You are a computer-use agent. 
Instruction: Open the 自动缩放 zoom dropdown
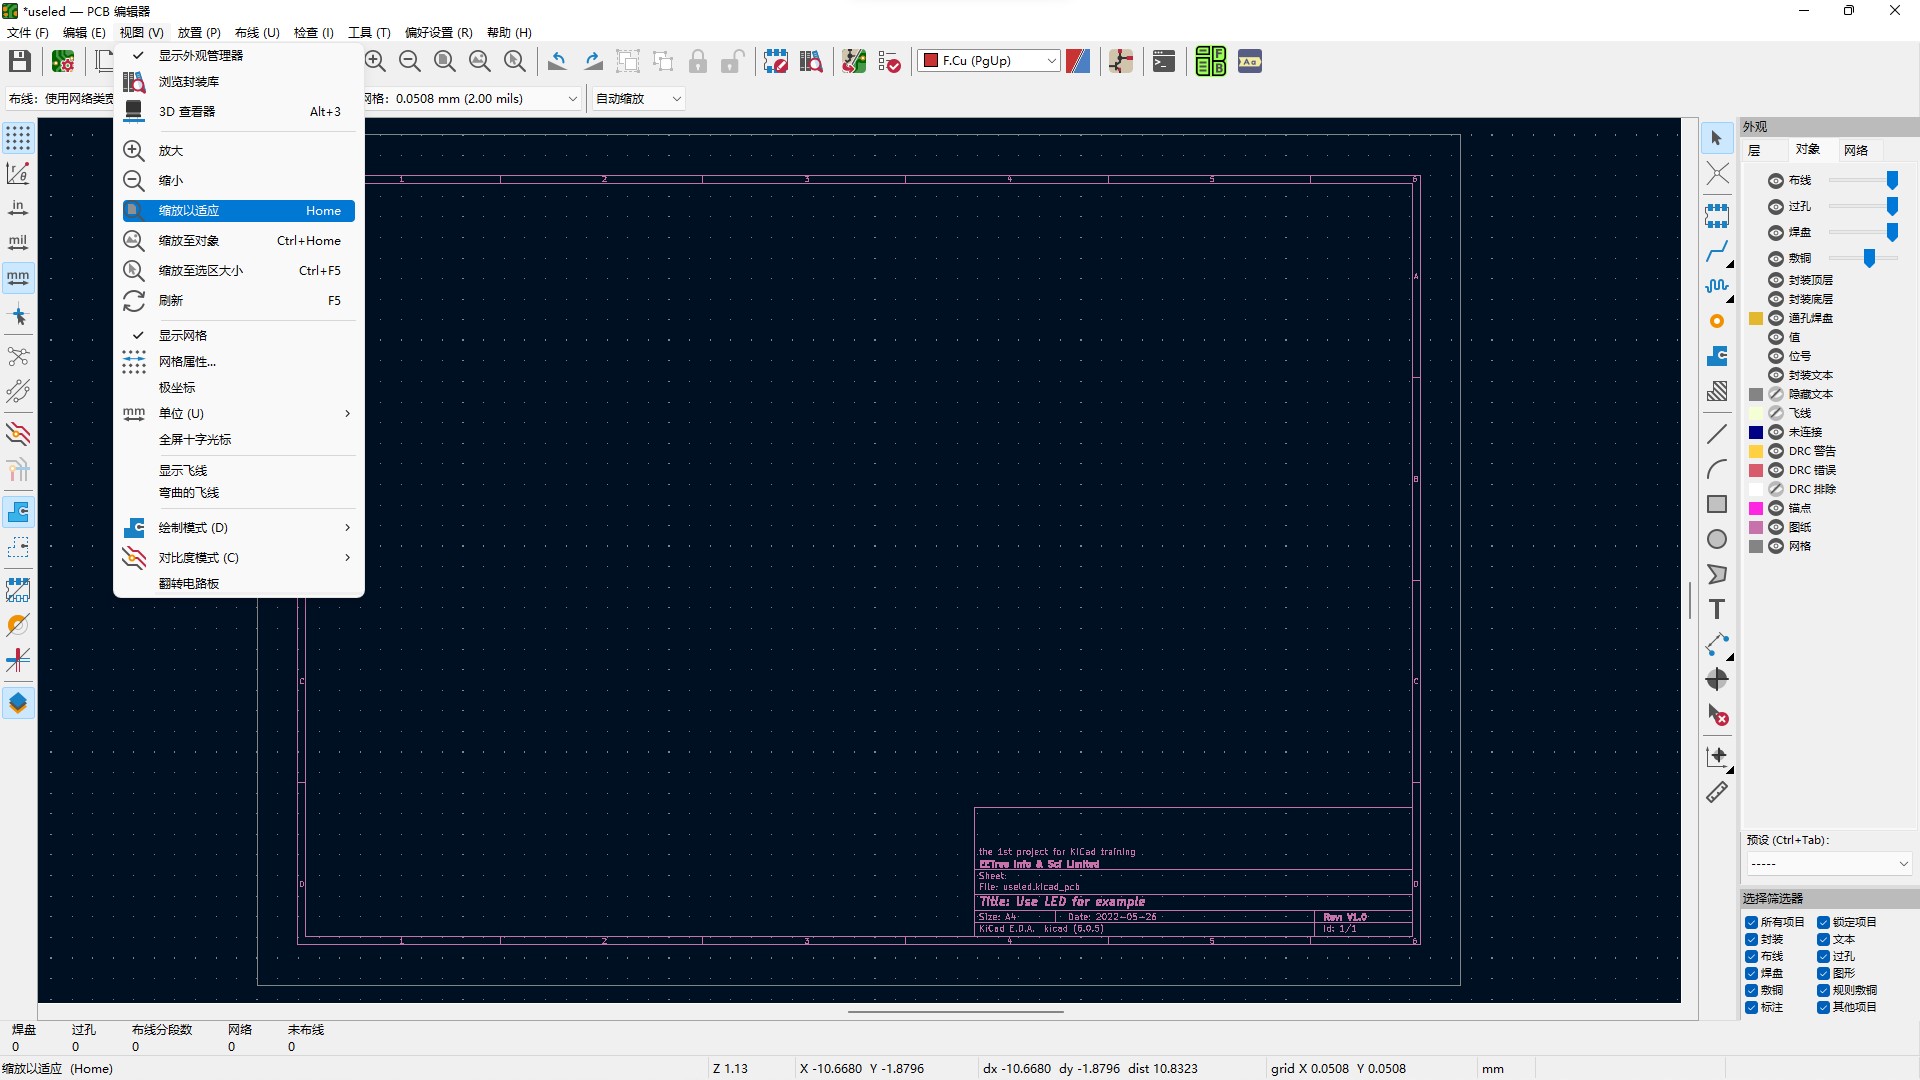click(638, 98)
